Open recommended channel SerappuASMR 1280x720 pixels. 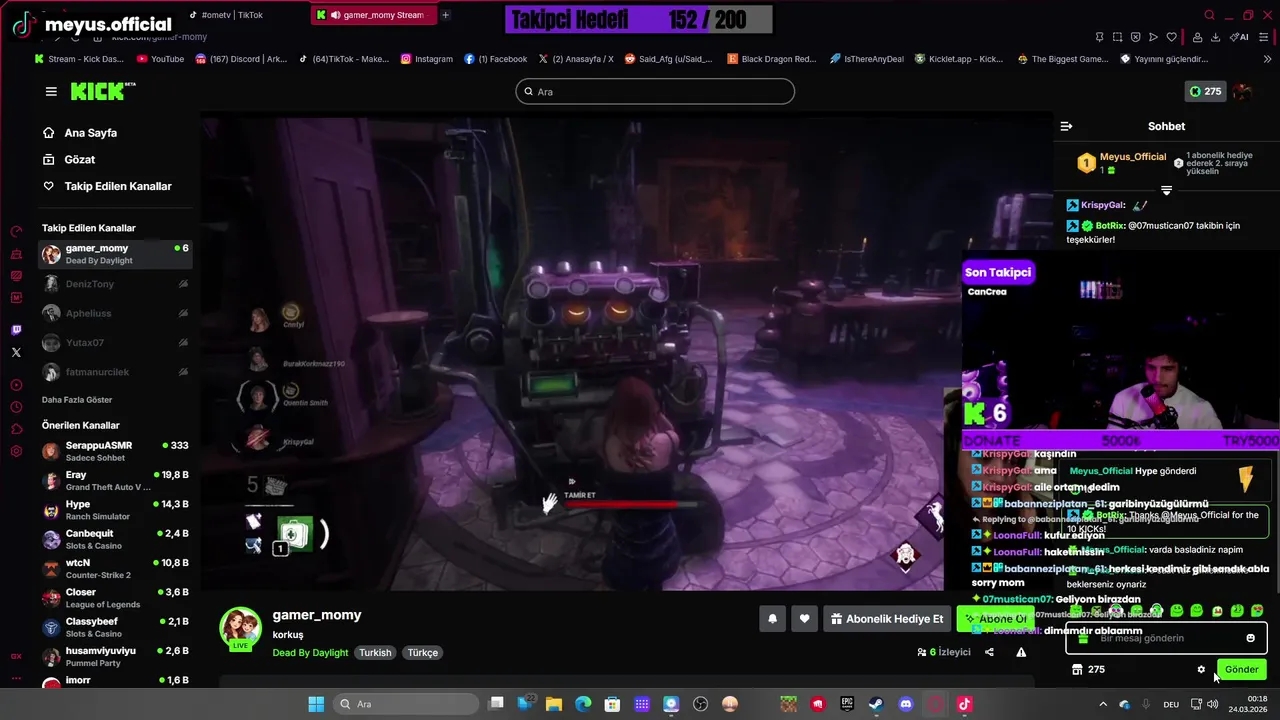click(x=115, y=451)
